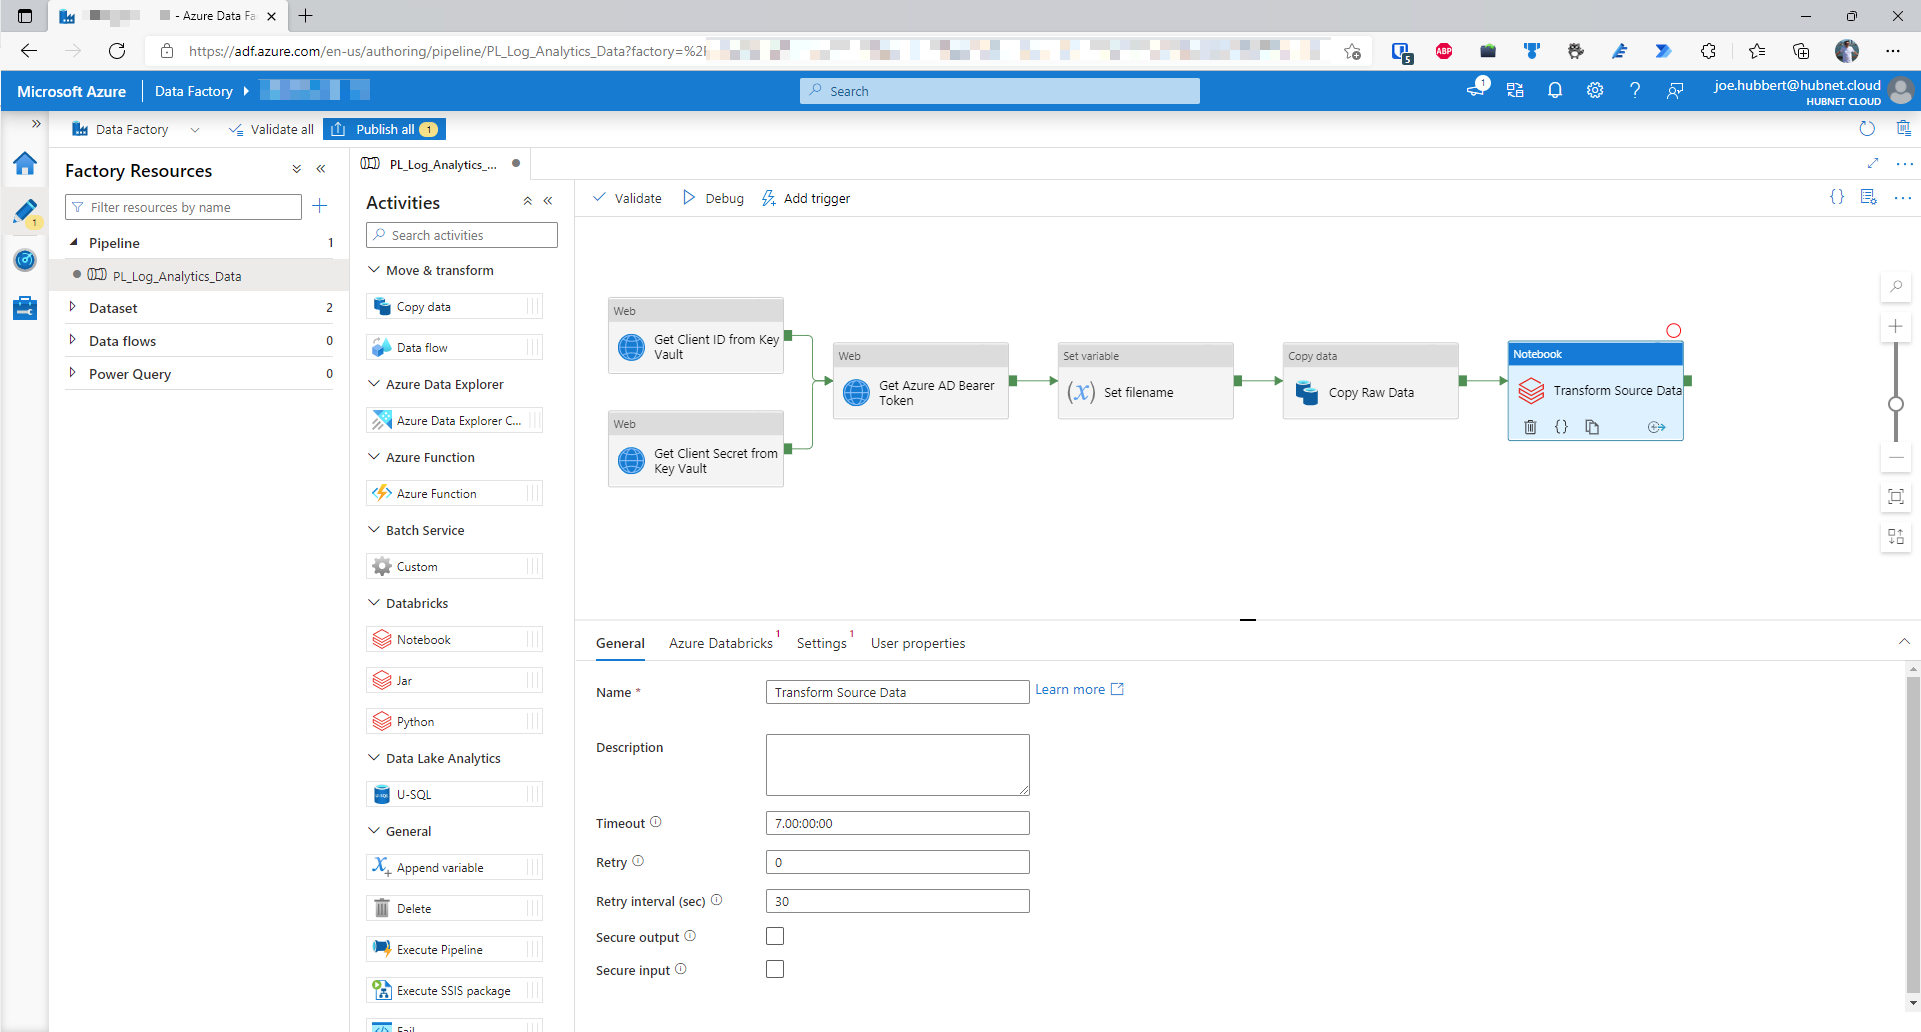Enable the Secure output checkbox
This screenshot has height=1032, width=1921.
coord(775,936)
